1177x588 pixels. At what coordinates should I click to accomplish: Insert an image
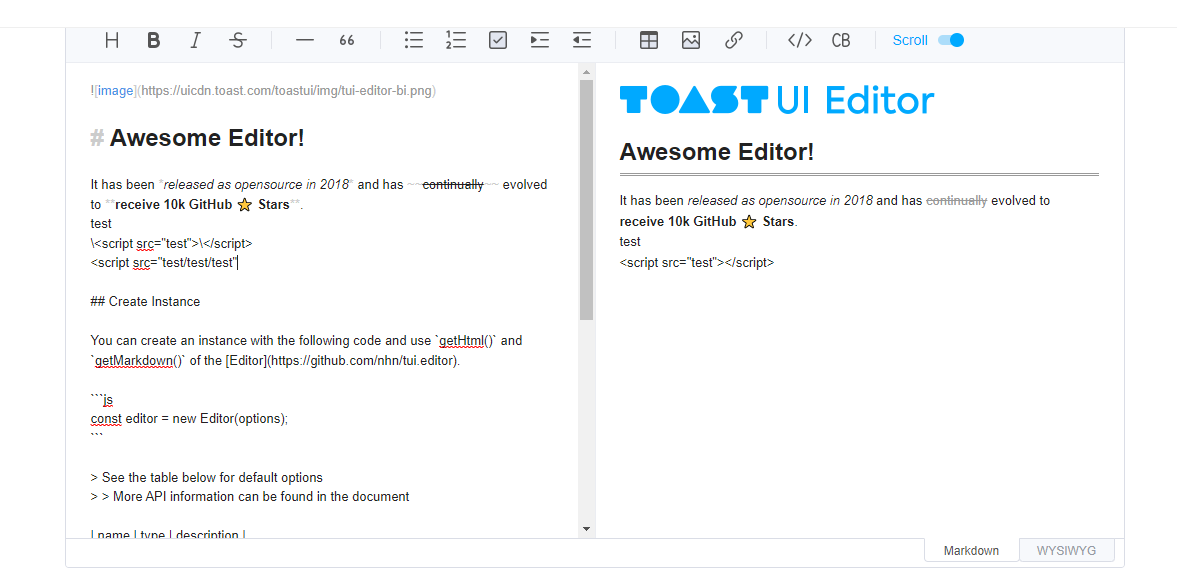click(x=690, y=40)
